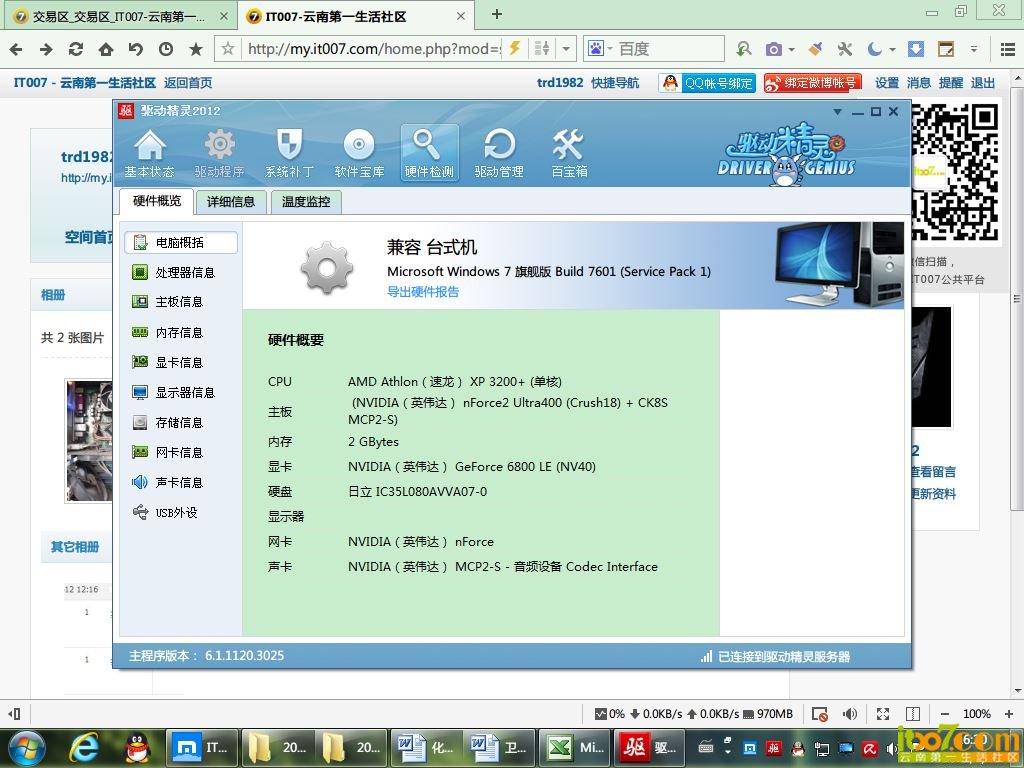Click the 百度 search box

coord(669,49)
